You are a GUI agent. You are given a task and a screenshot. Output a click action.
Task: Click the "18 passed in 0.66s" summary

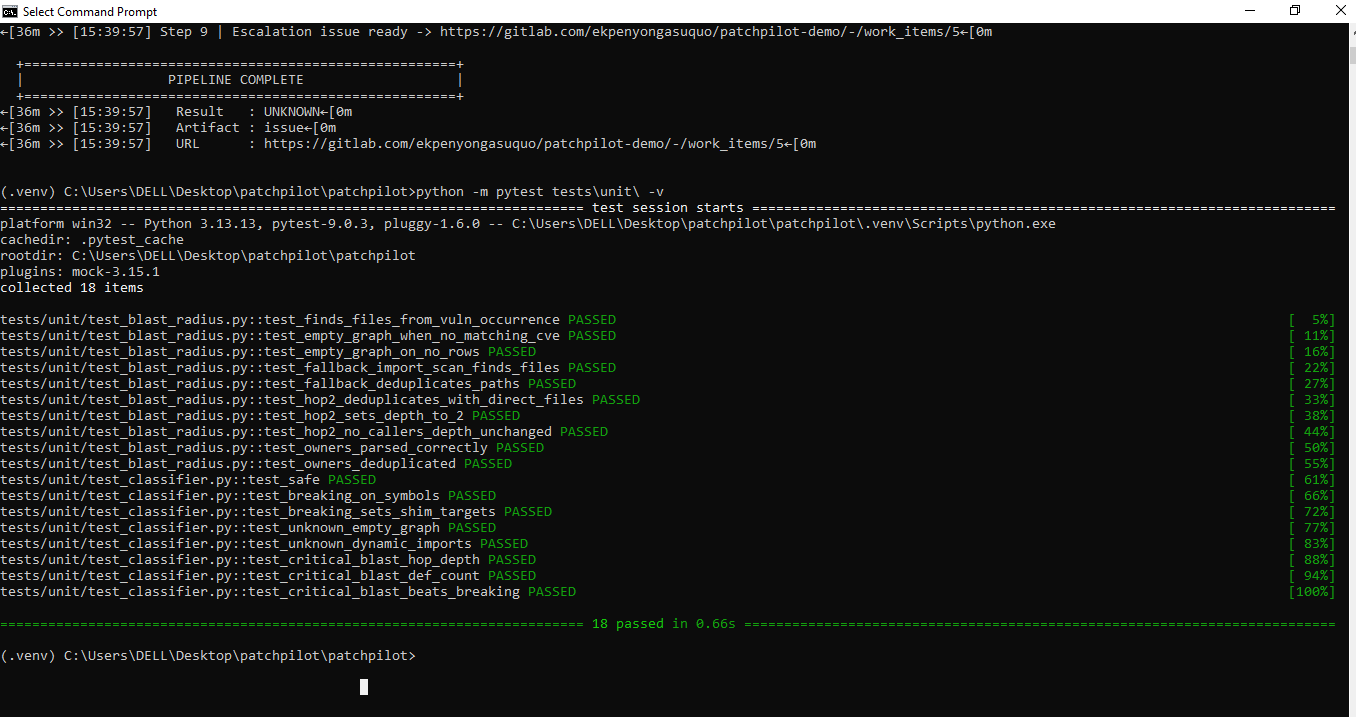pyautogui.click(x=664, y=624)
